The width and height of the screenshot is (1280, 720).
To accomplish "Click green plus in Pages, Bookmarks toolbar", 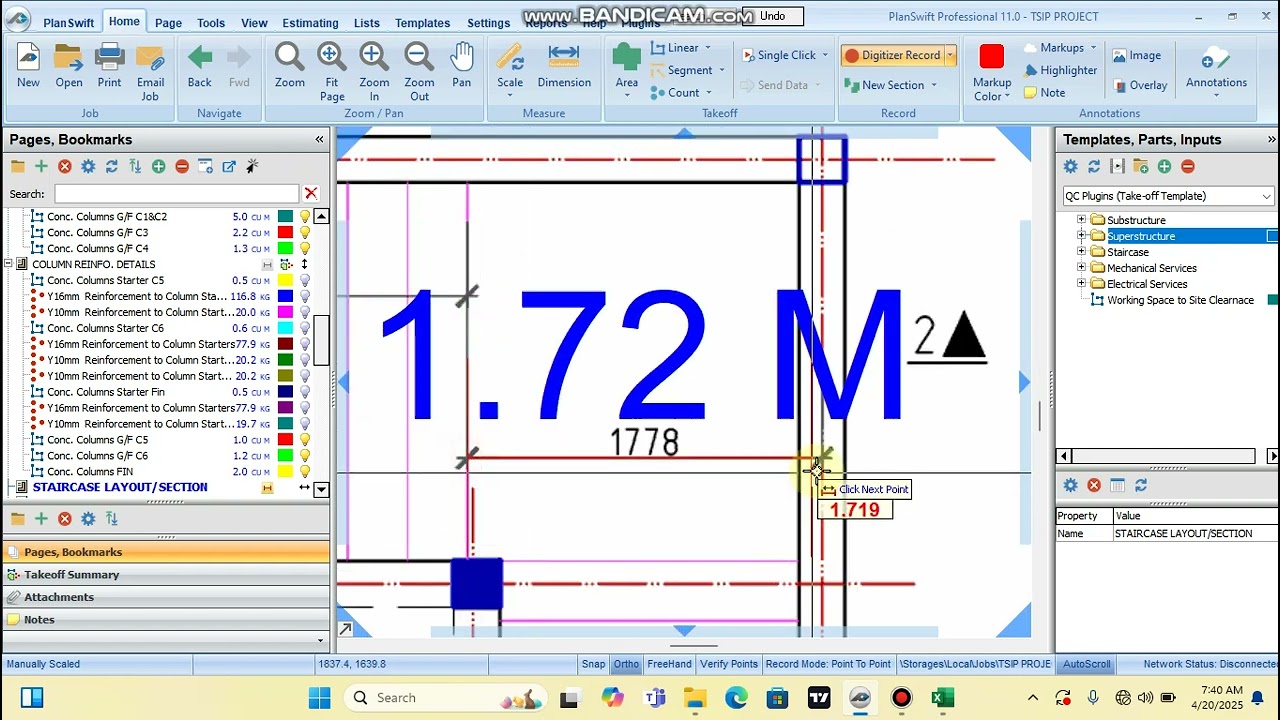I will (41, 166).
